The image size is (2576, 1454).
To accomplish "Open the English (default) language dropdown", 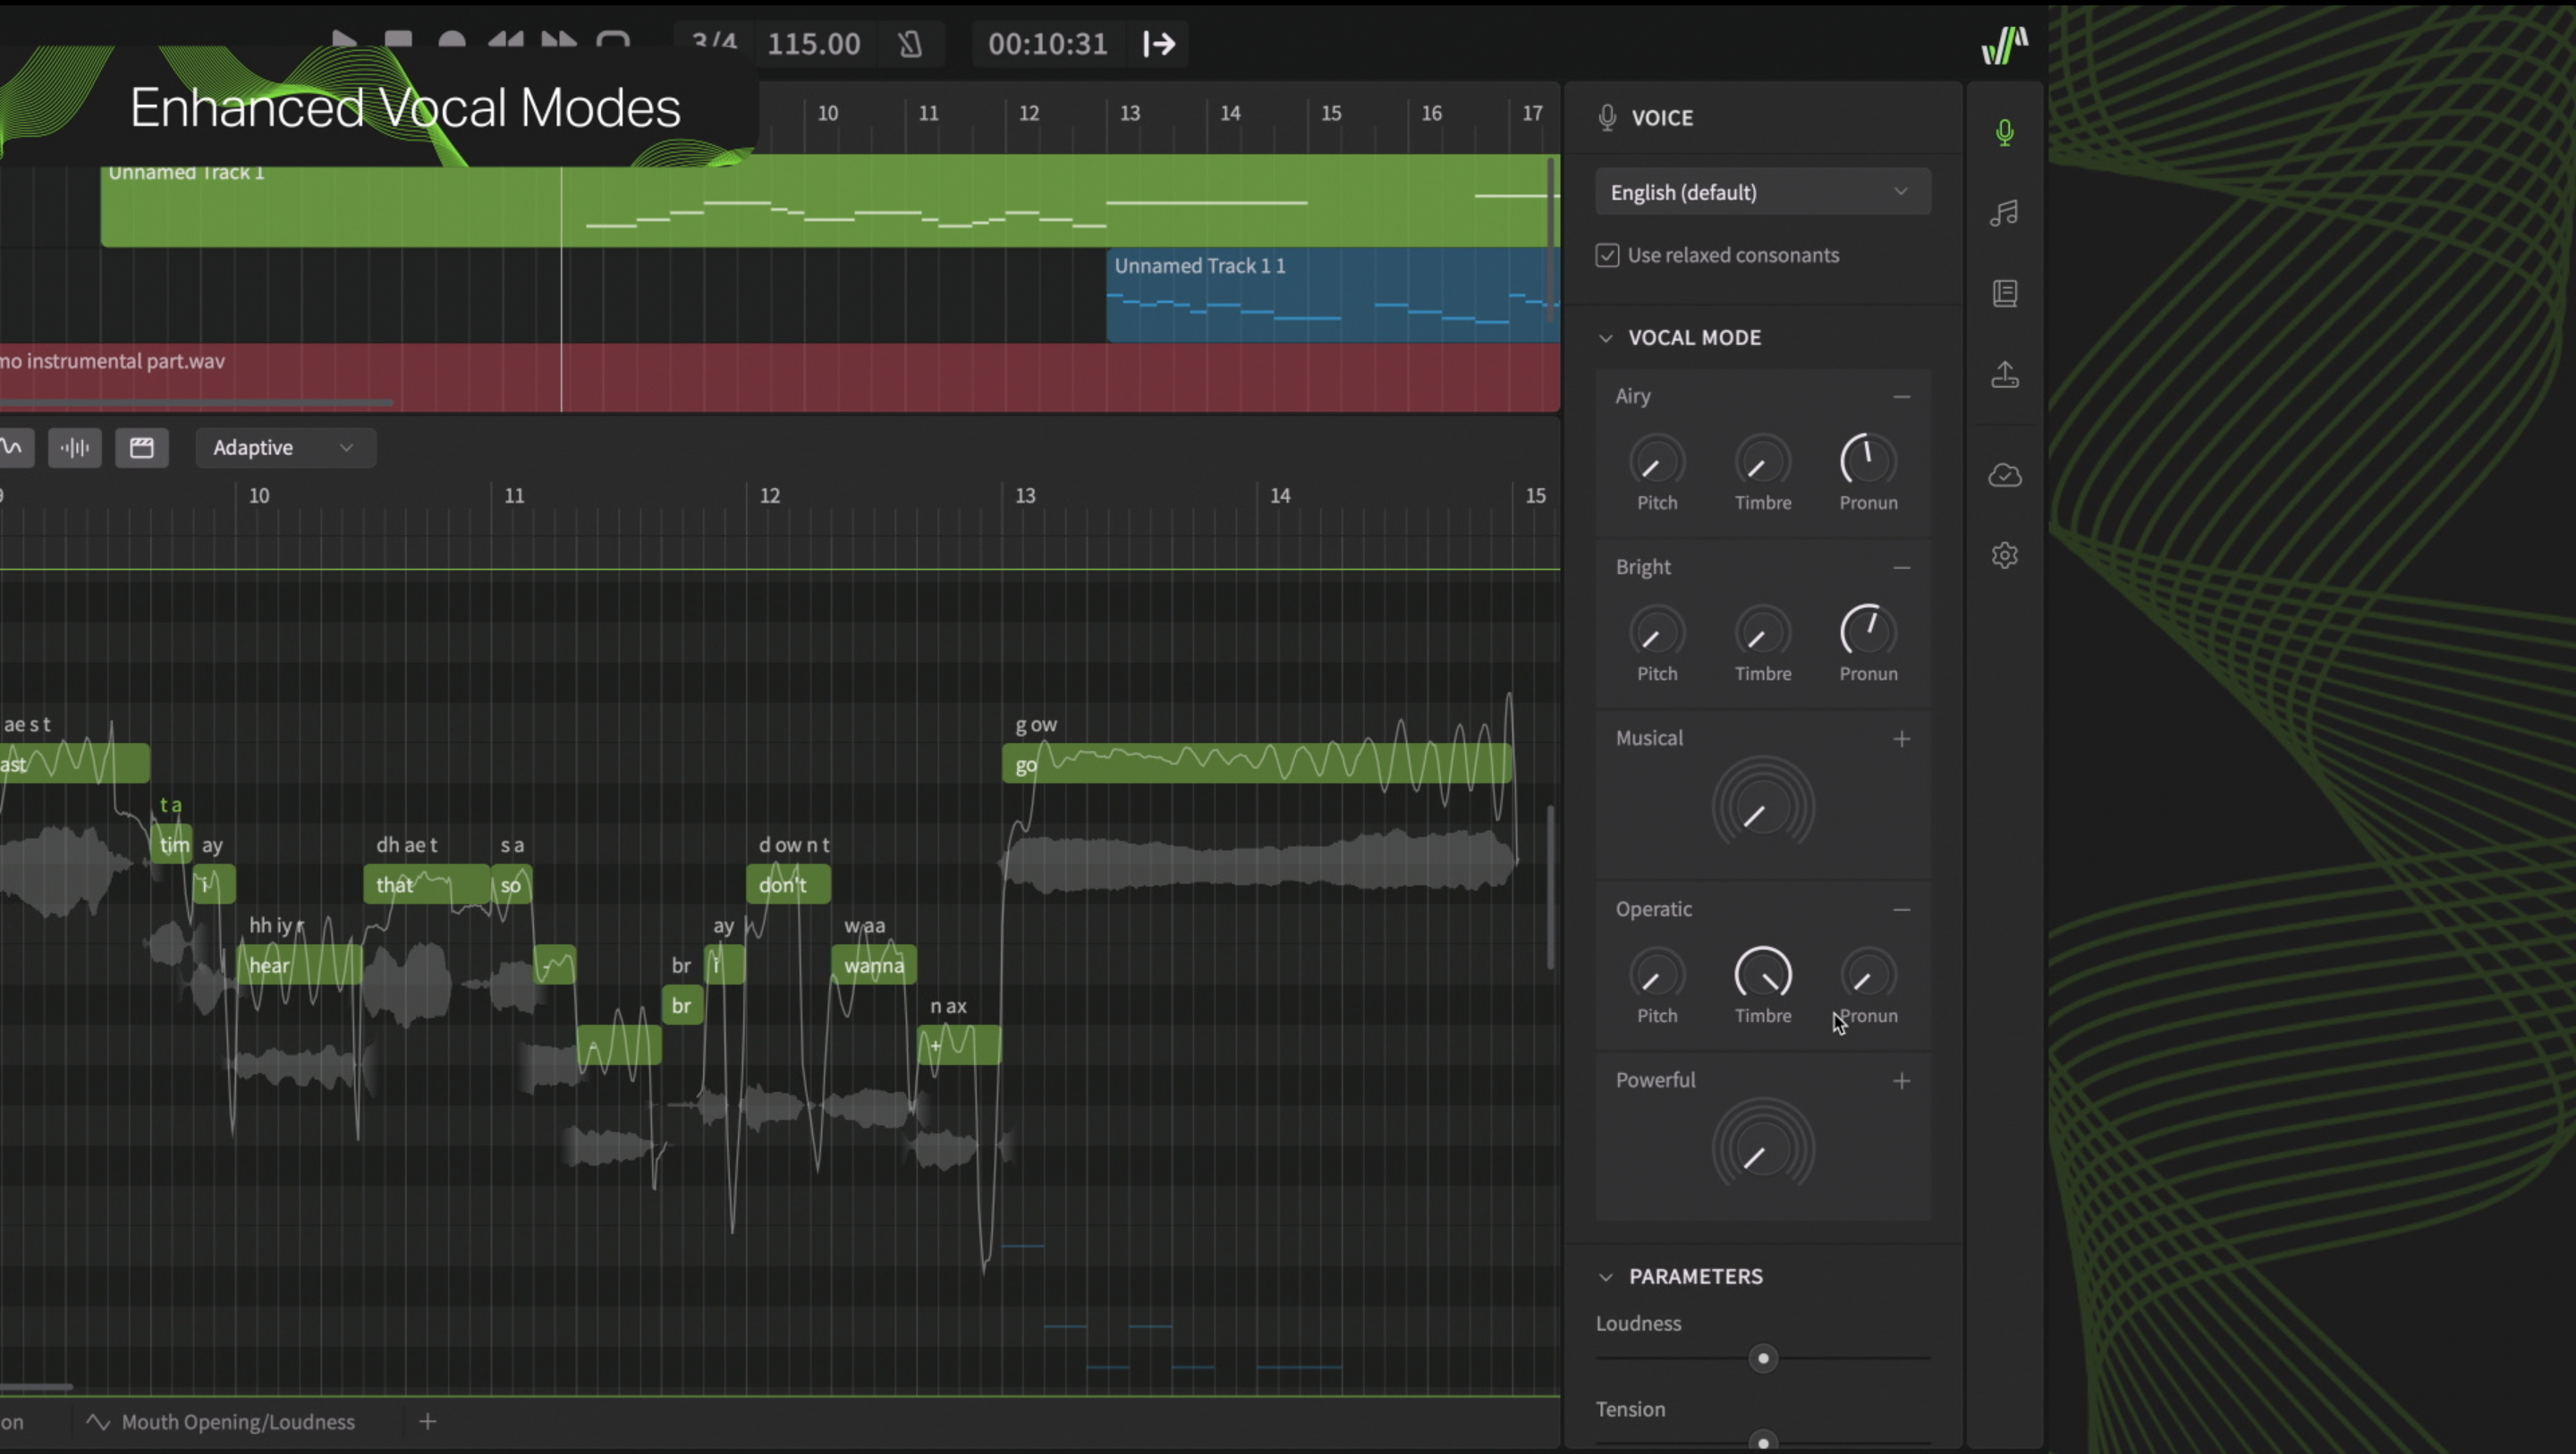I will [x=1762, y=192].
